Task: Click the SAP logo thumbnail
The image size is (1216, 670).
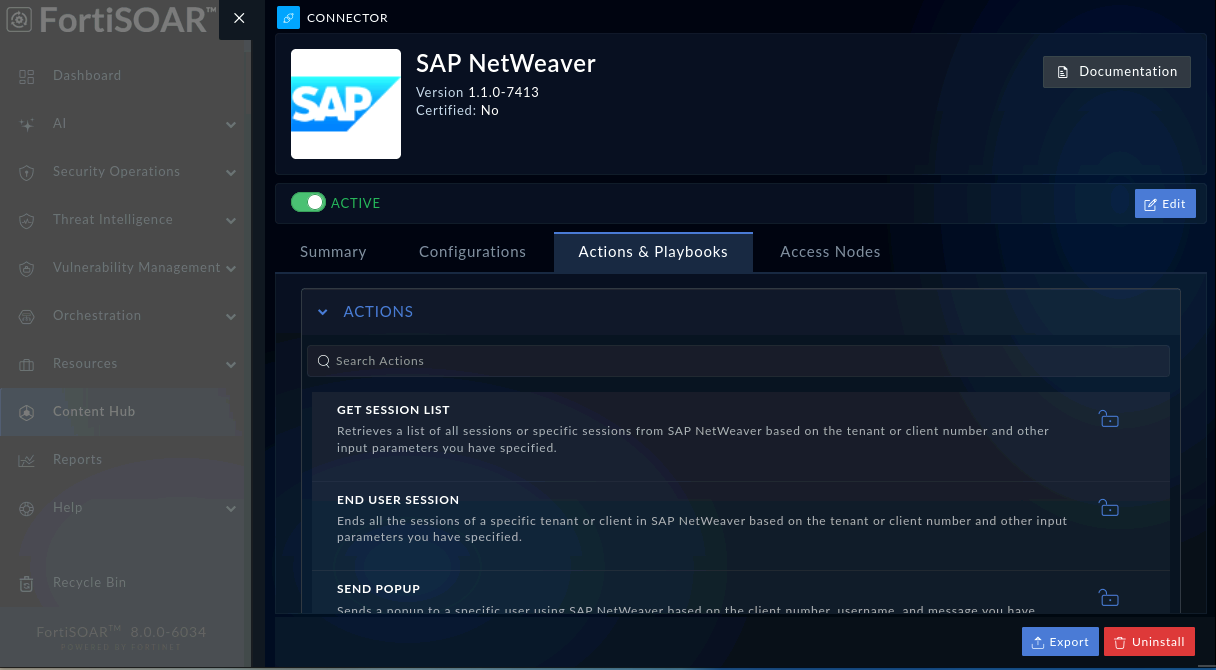Action: [x=346, y=104]
